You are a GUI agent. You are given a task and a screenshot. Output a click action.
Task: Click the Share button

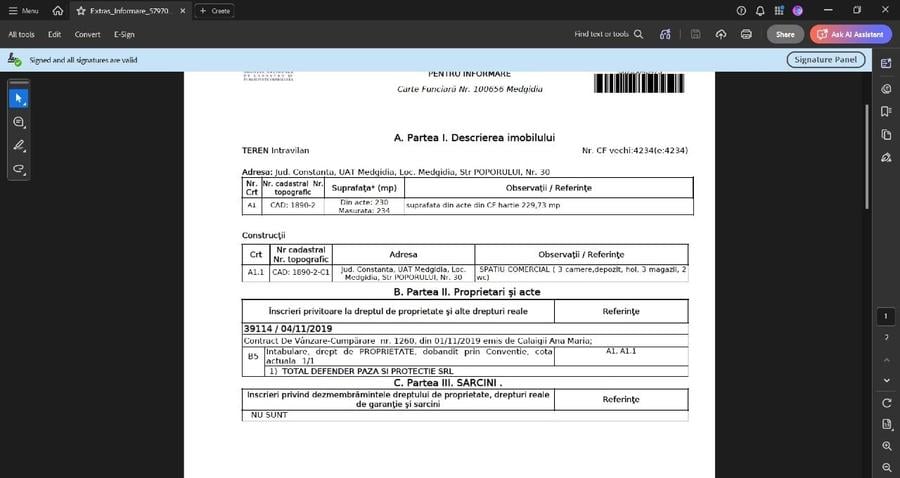(x=785, y=34)
